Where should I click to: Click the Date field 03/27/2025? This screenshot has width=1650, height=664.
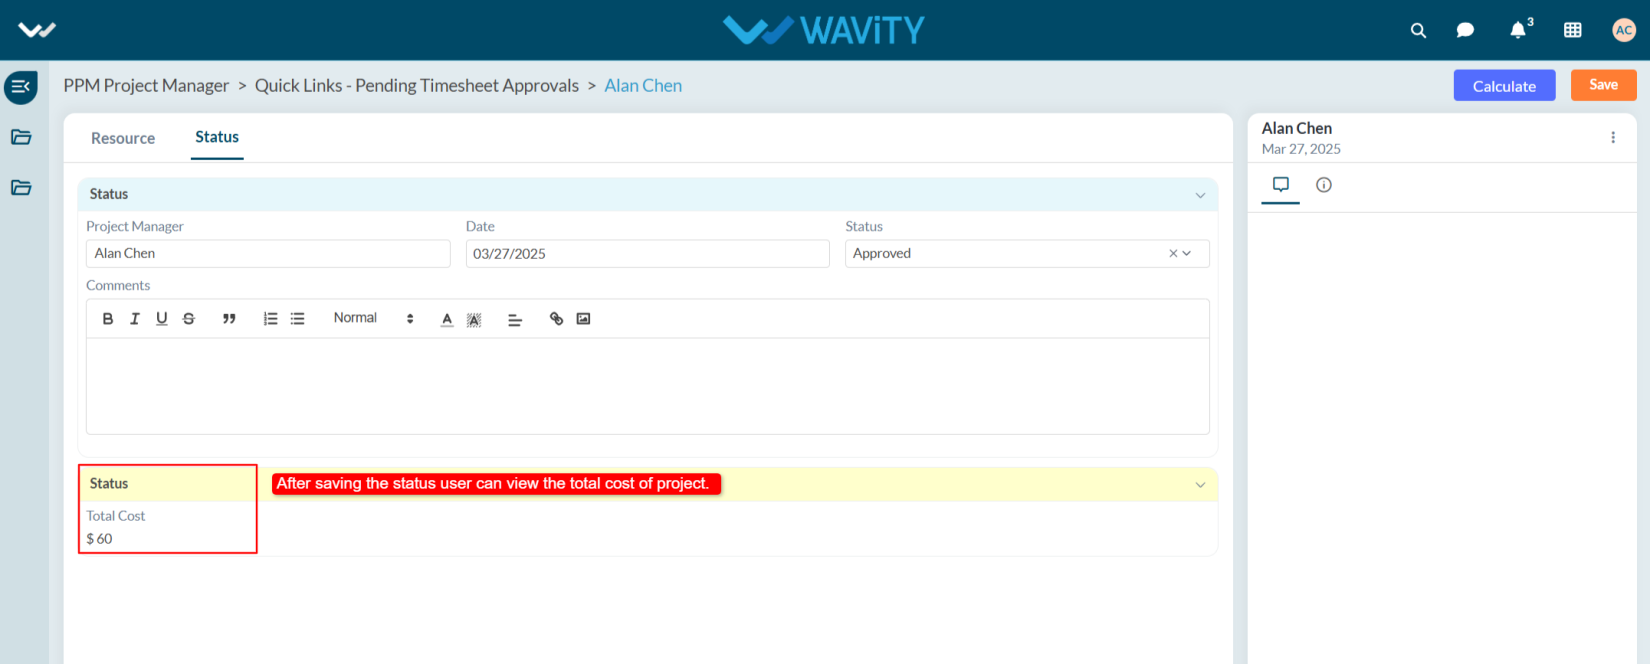[x=647, y=254]
